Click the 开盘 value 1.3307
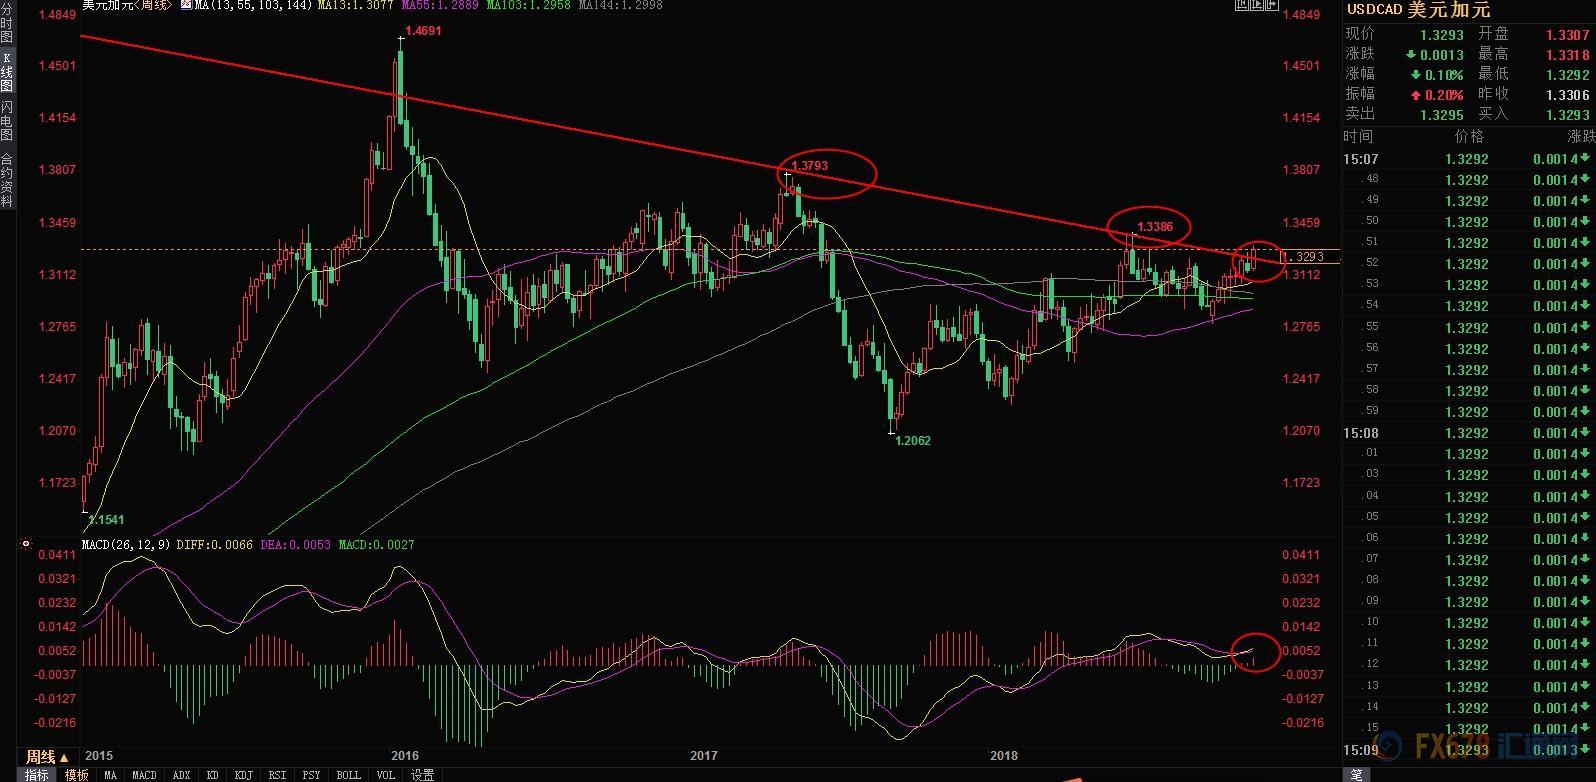Screen dimensions: 1596x782 tap(1567, 34)
